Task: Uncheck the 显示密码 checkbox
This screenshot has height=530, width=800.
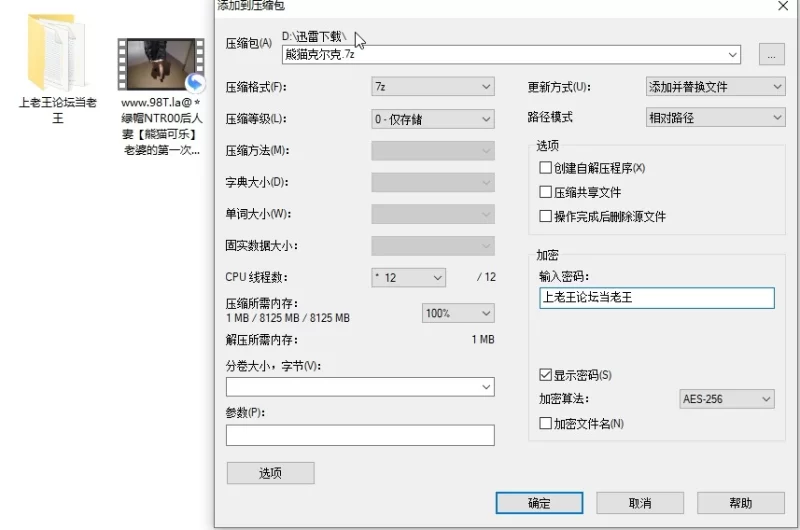Action: 545,375
